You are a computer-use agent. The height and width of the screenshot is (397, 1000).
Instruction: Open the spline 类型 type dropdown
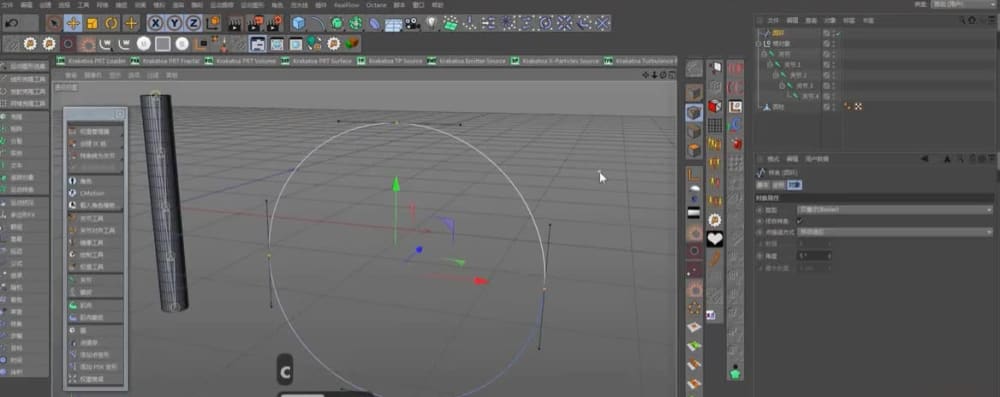895,209
